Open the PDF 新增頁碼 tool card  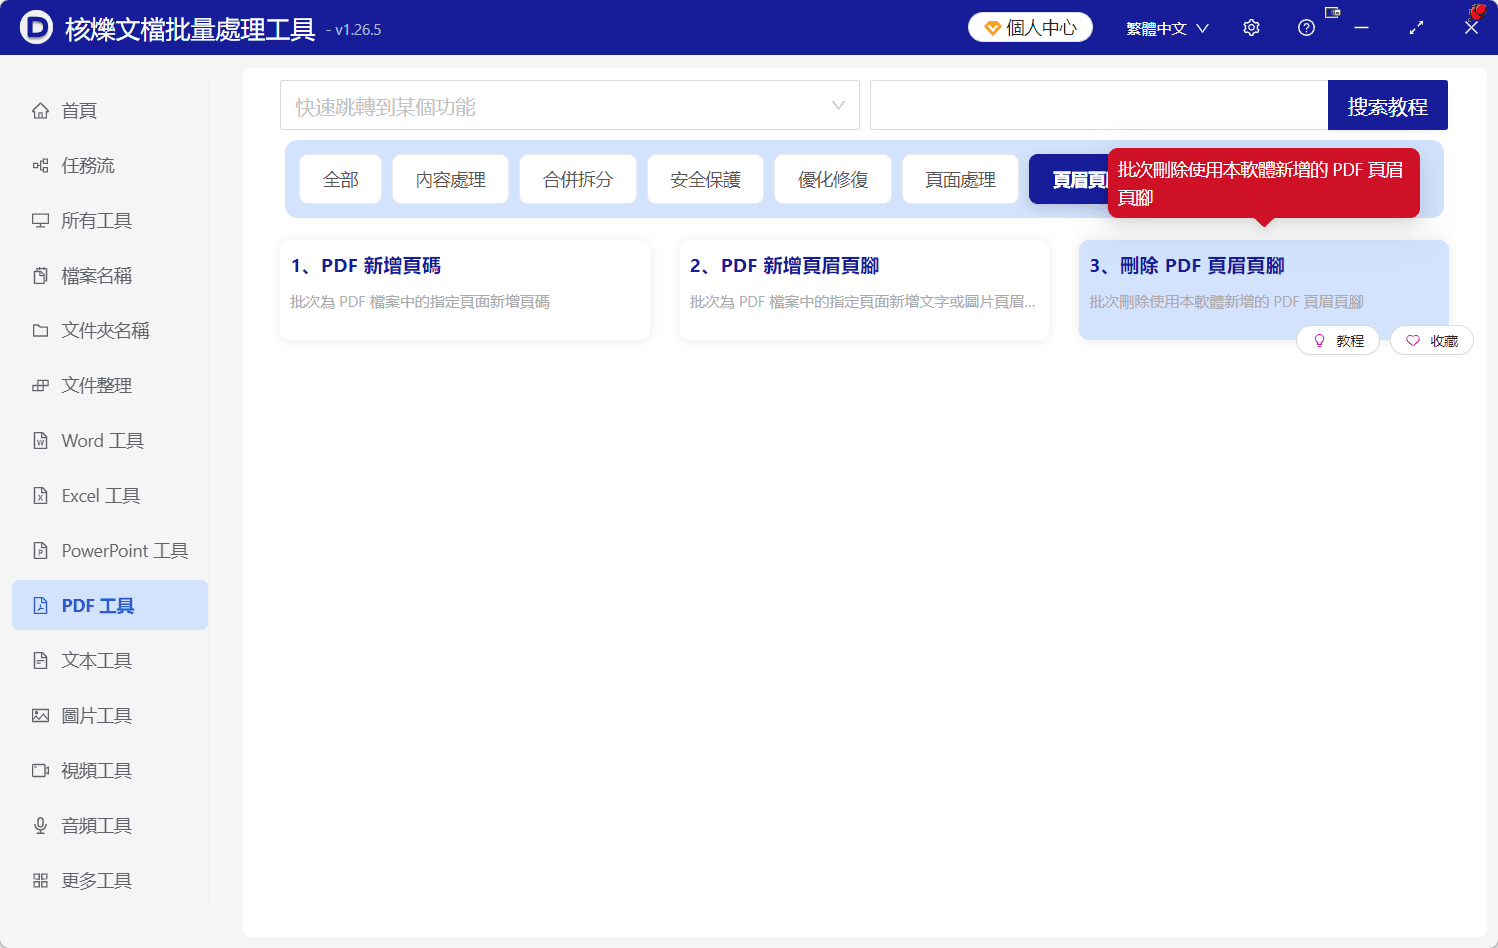[465, 290]
